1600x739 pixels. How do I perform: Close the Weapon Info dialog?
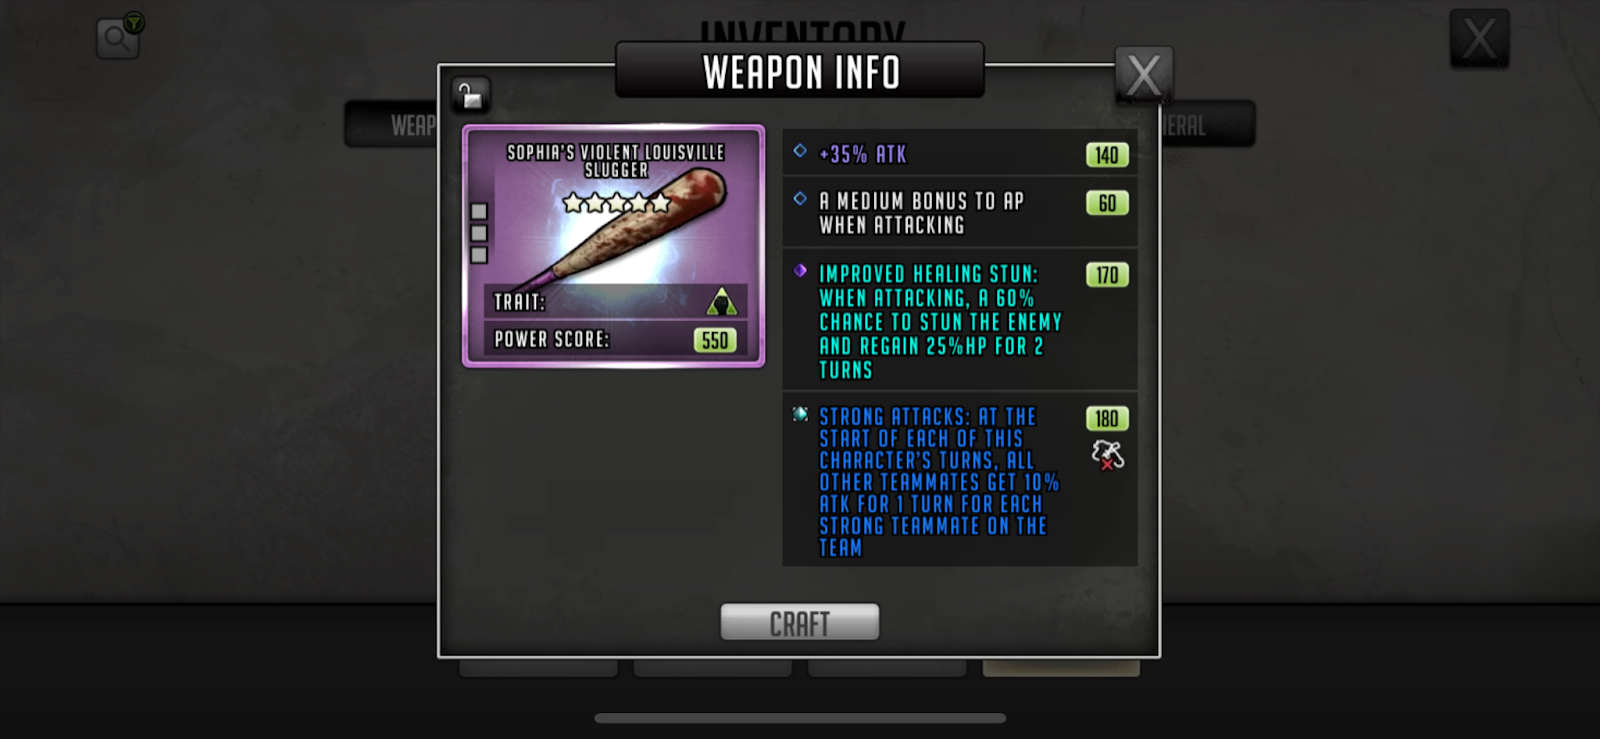click(1144, 74)
